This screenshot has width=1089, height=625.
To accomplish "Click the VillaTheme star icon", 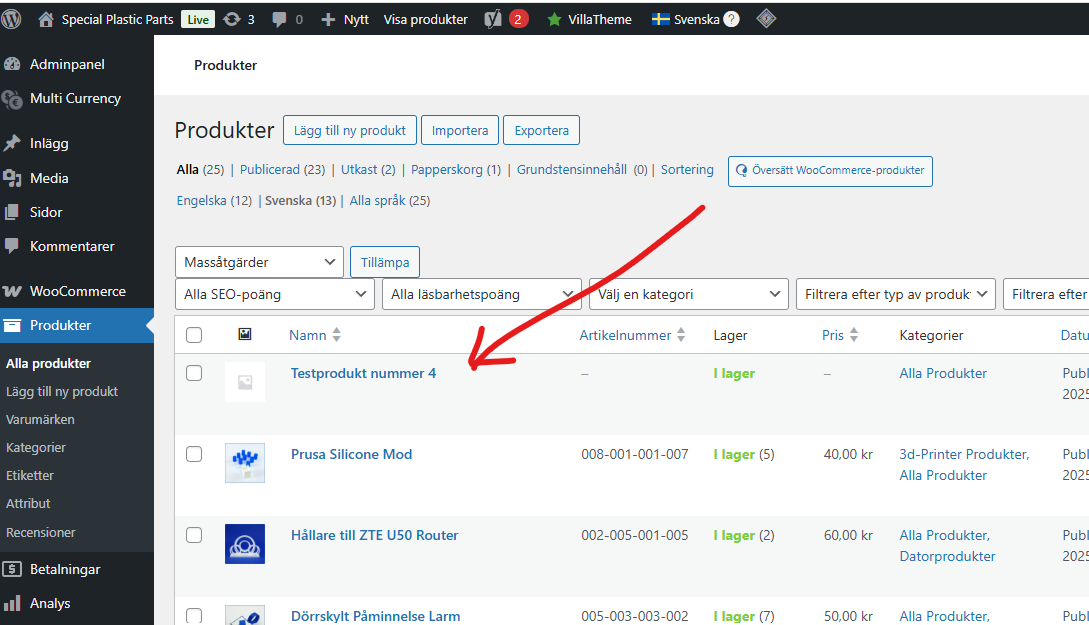I will tap(554, 19).
